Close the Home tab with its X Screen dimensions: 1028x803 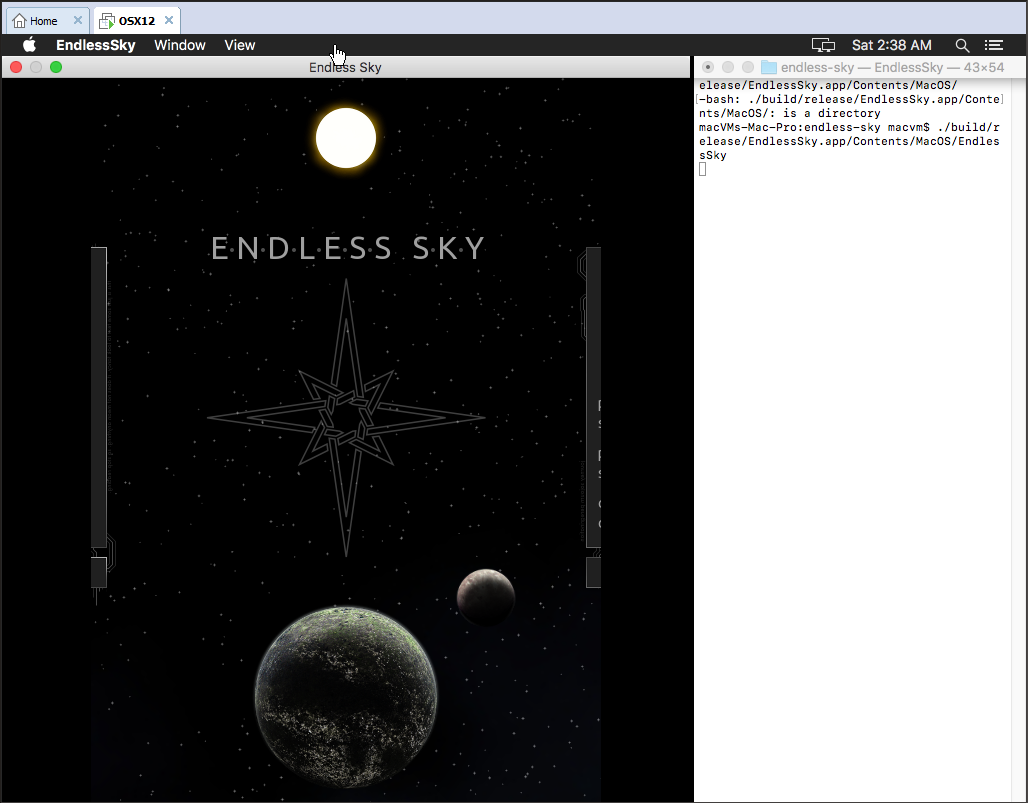(77, 19)
